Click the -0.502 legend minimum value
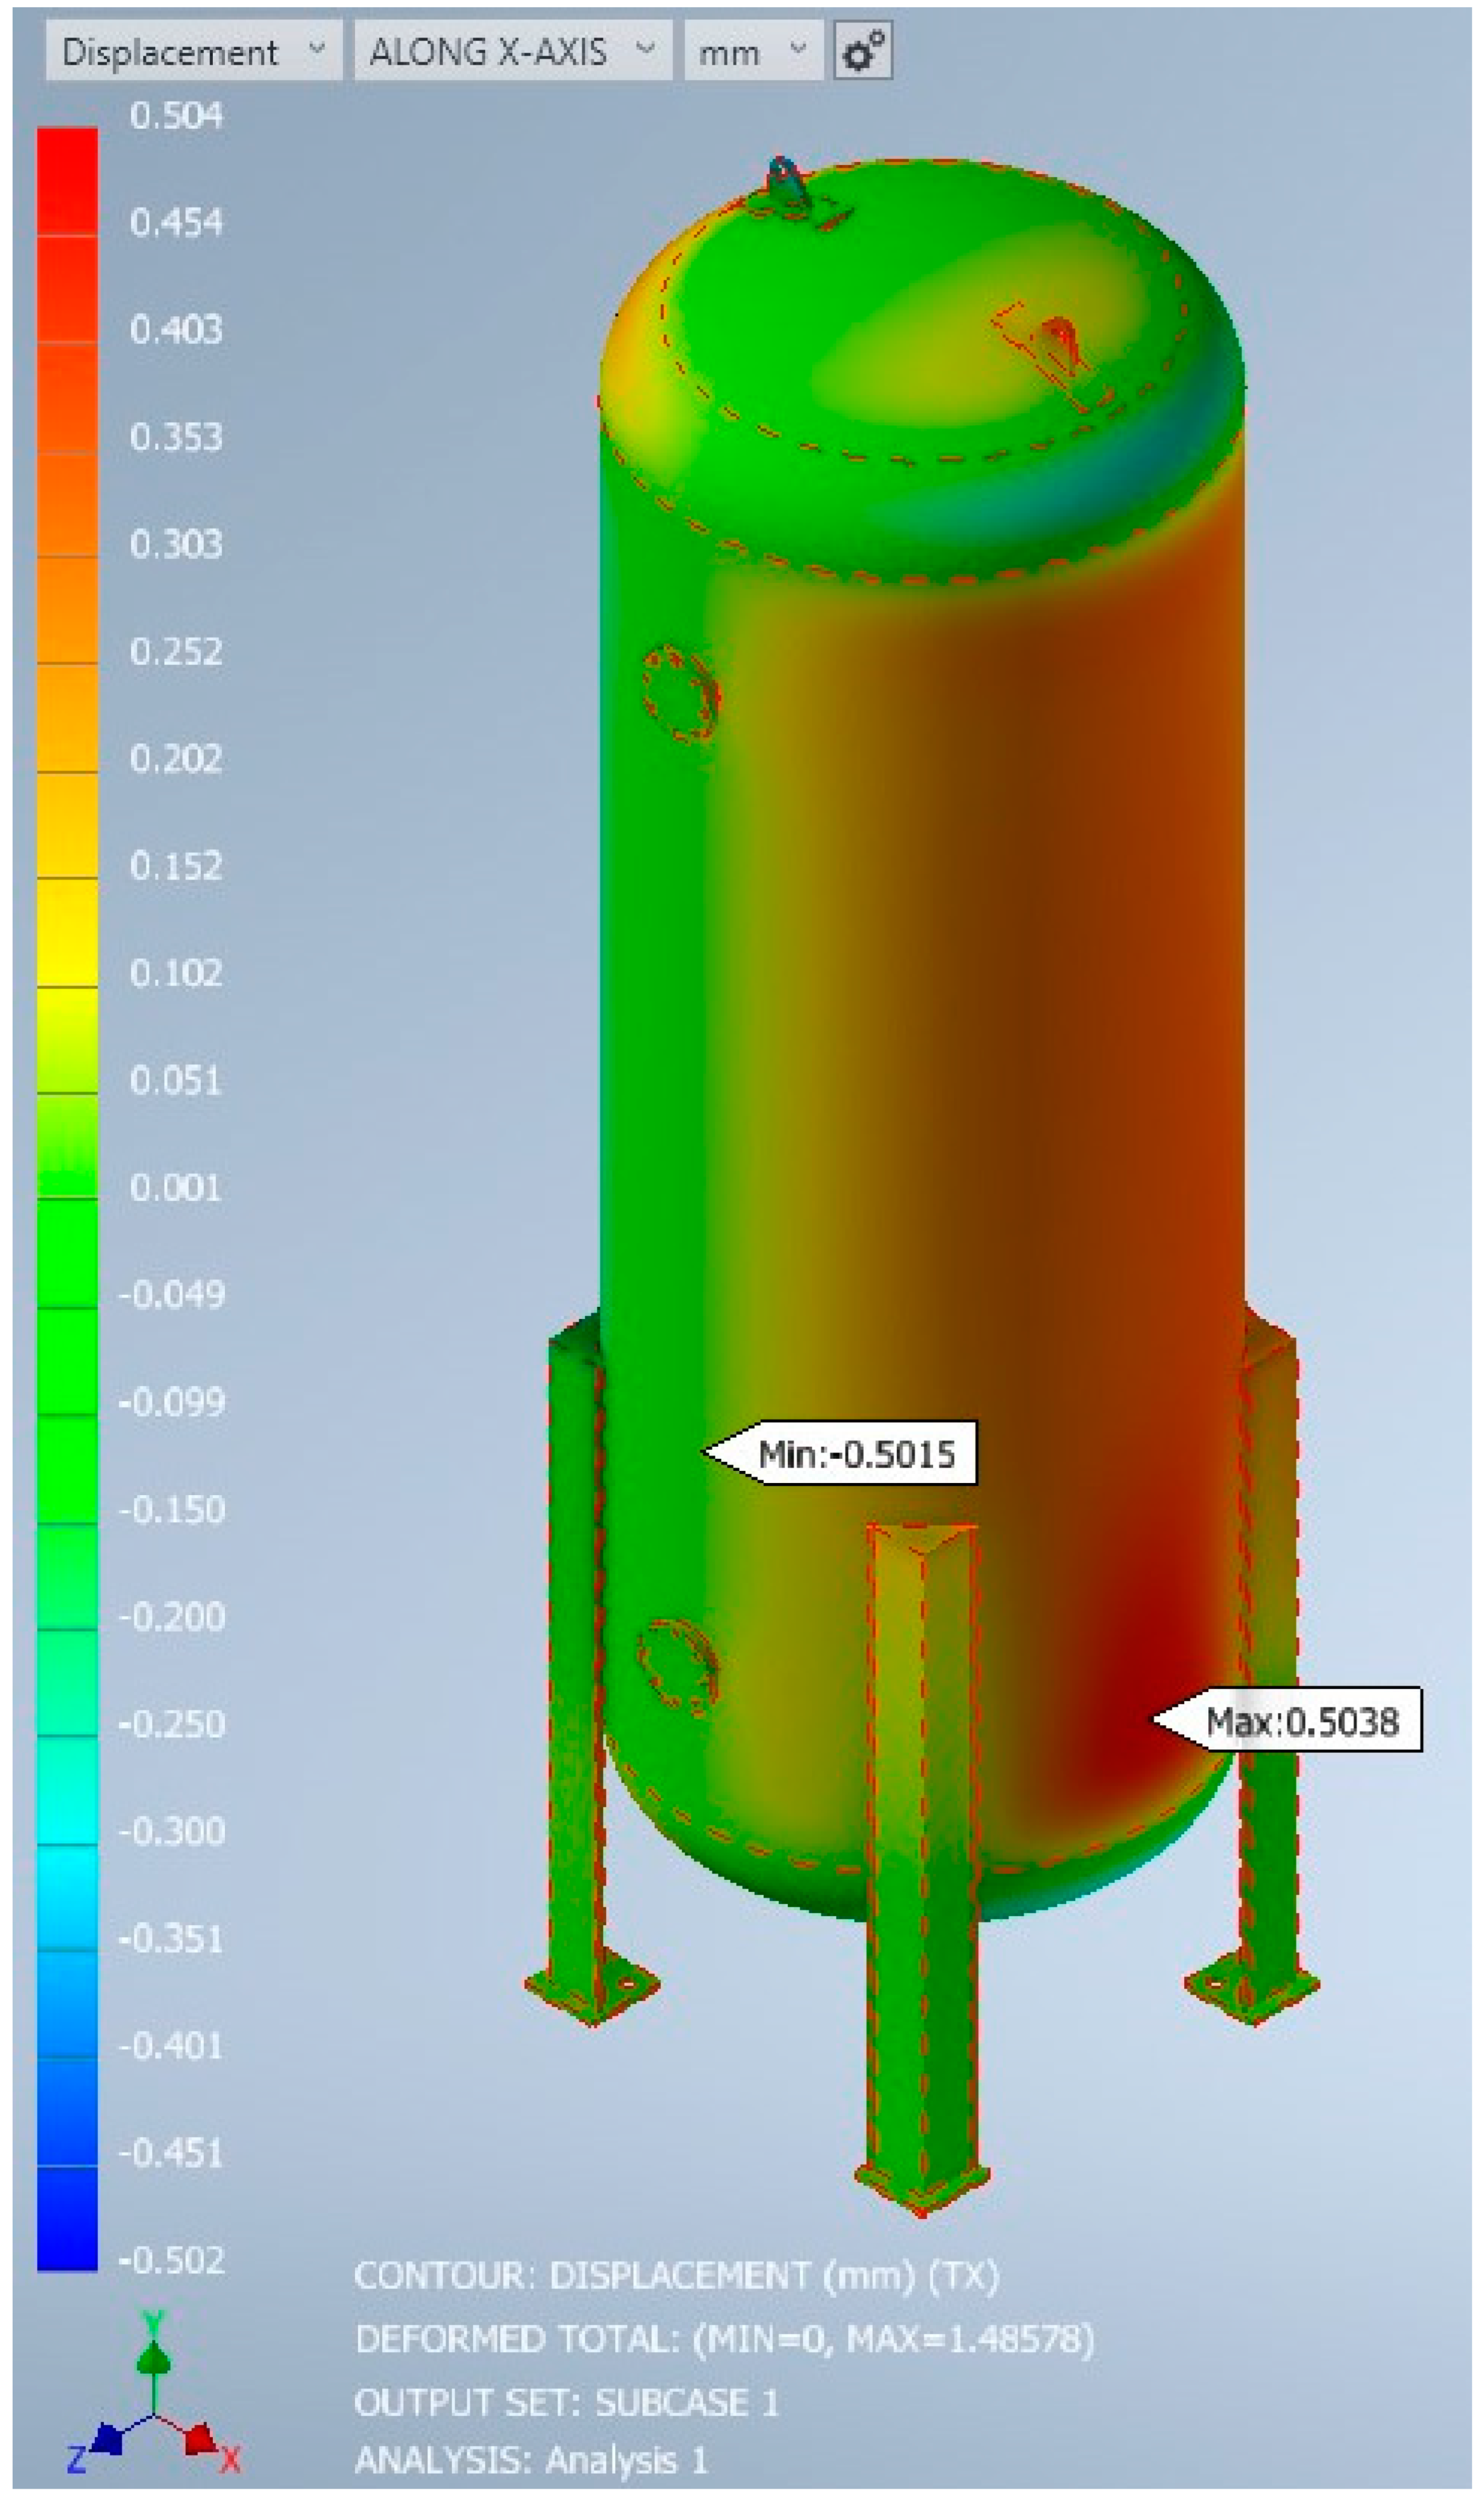The width and height of the screenshot is (1484, 2502). click(x=172, y=2260)
